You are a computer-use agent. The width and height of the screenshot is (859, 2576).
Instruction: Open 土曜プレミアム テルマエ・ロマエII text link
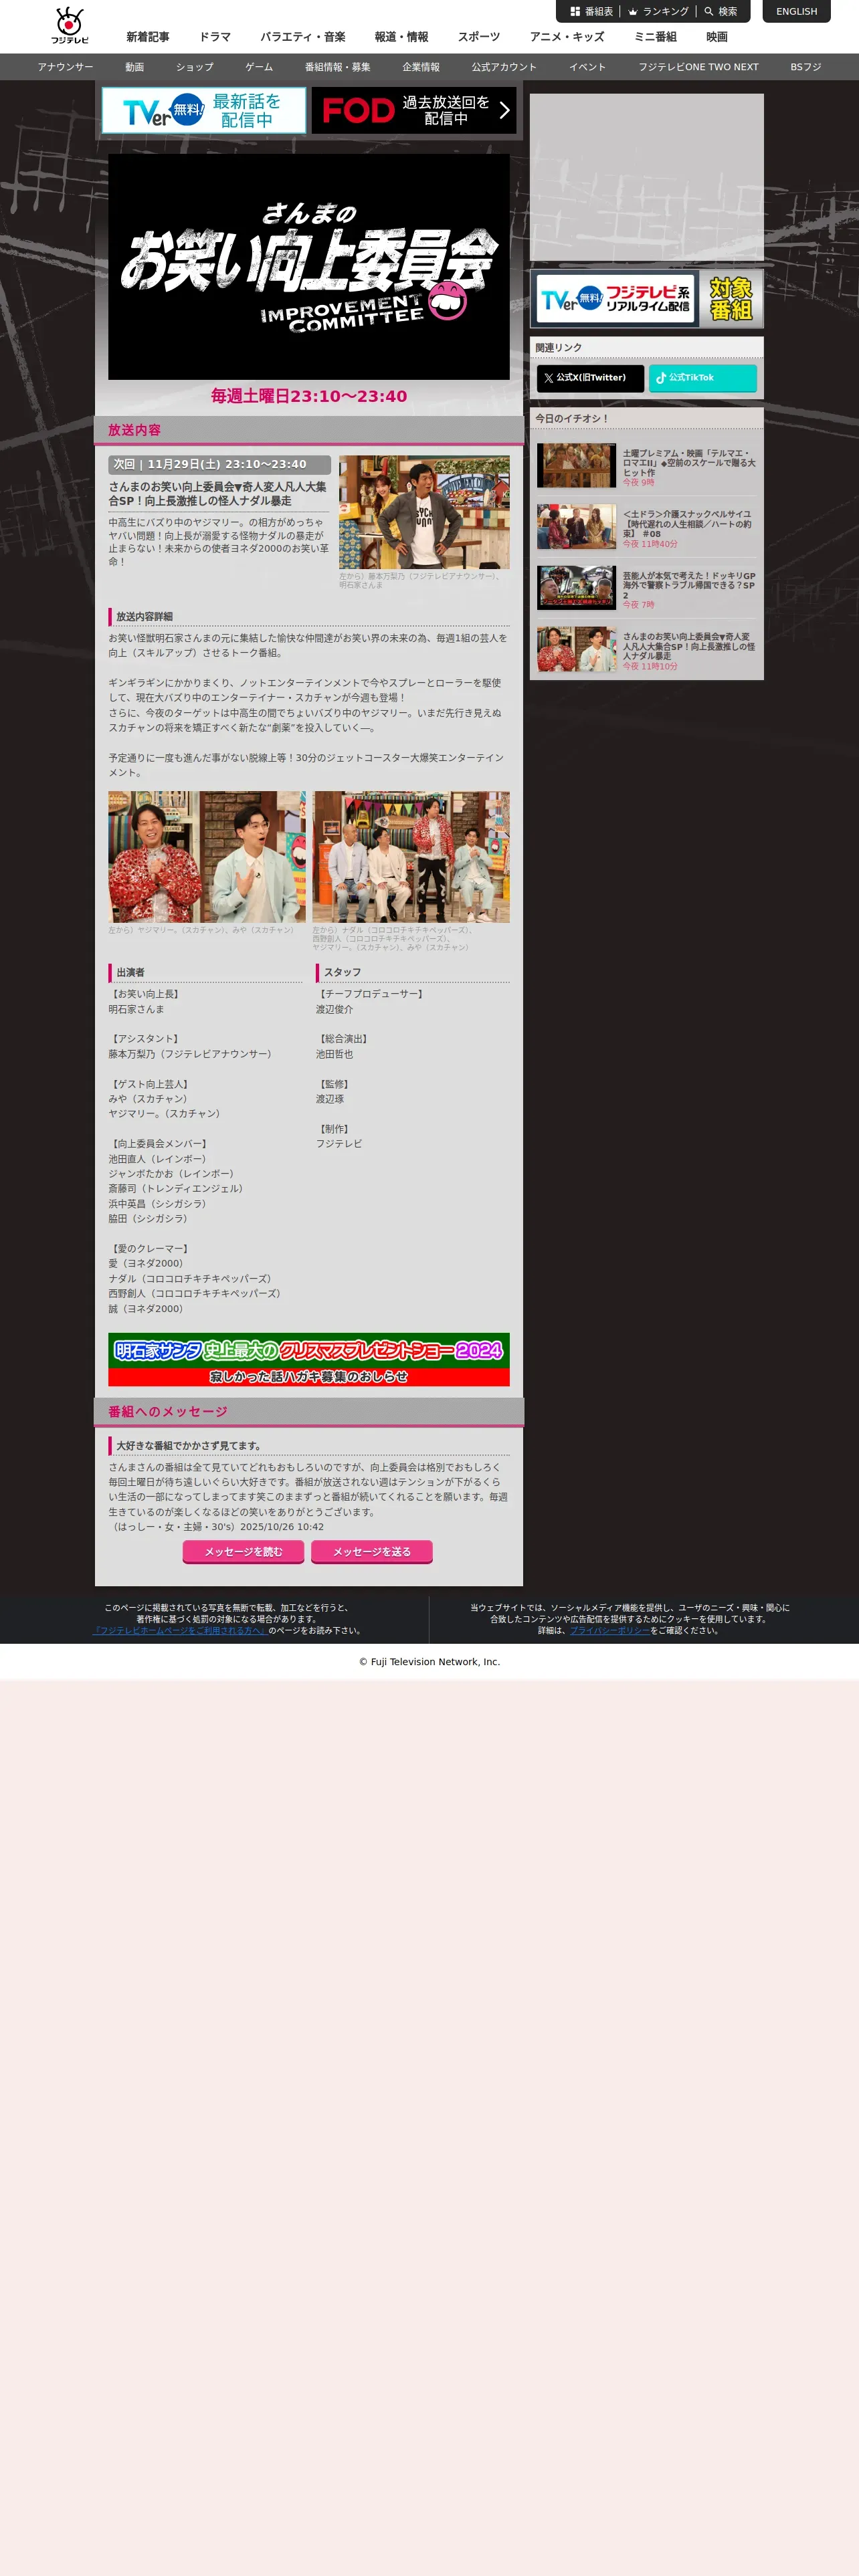[689, 463]
